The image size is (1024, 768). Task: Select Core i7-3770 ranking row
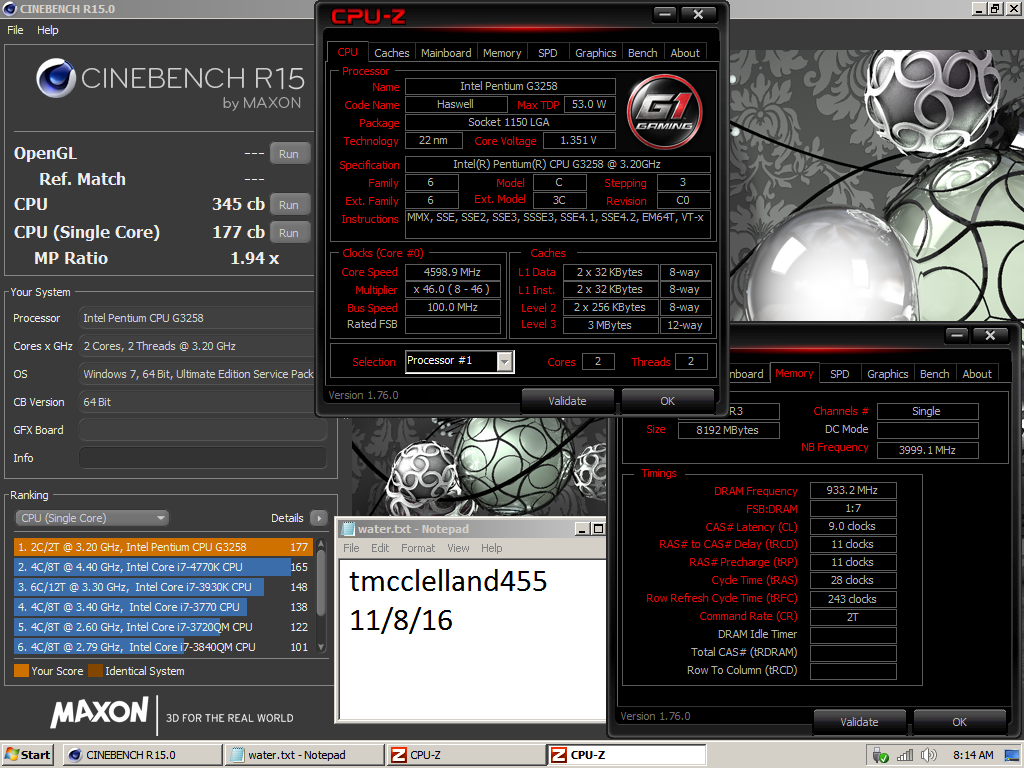163,607
